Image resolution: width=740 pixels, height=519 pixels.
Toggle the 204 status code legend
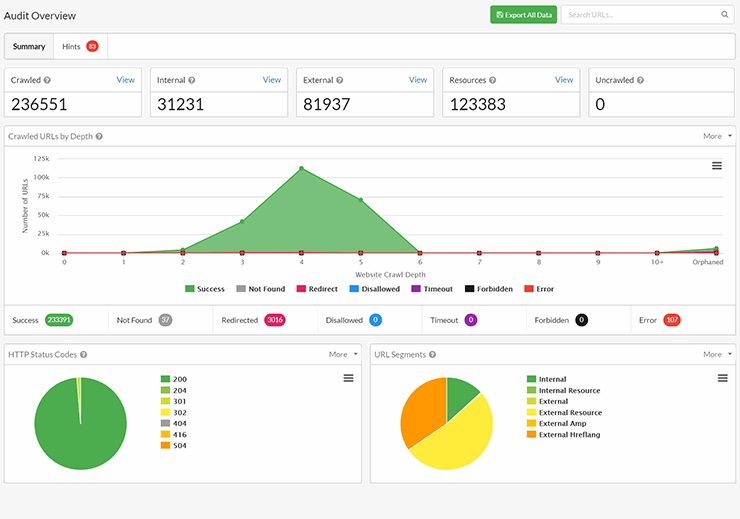point(174,390)
